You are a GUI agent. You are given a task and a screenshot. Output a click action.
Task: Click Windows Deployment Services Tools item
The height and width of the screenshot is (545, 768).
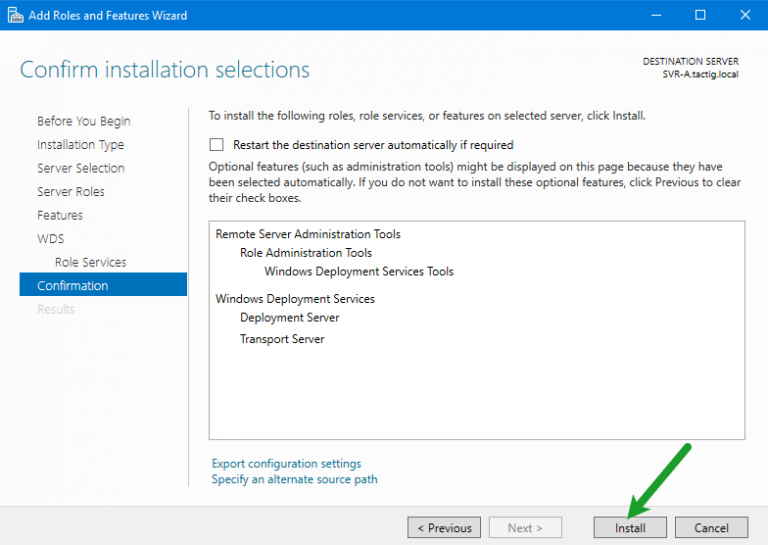[359, 271]
